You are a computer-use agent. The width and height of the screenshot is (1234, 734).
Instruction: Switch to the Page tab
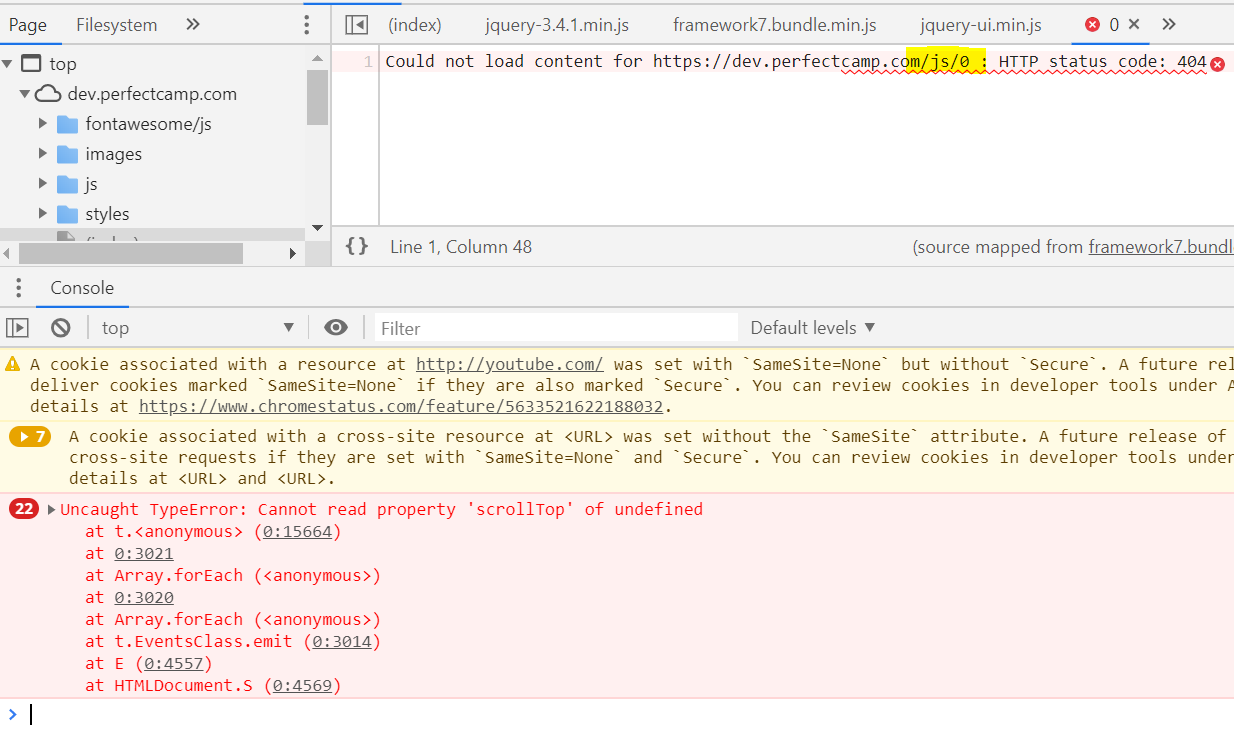click(28, 25)
